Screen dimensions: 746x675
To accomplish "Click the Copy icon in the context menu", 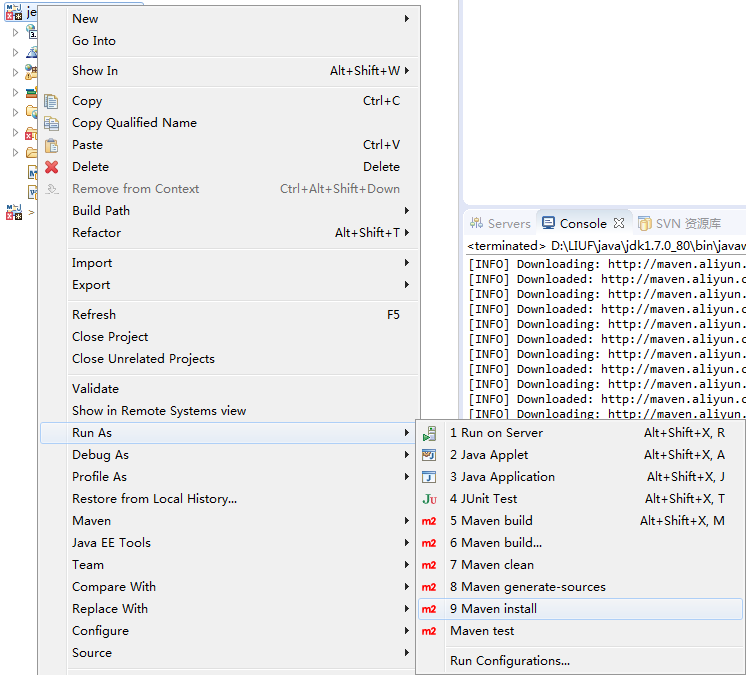I will (x=51, y=101).
